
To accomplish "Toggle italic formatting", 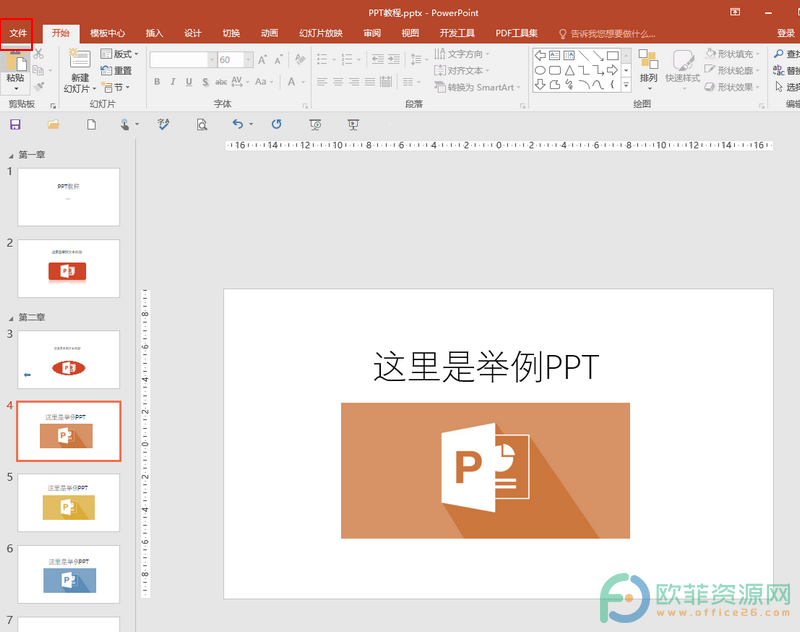I will (173, 82).
